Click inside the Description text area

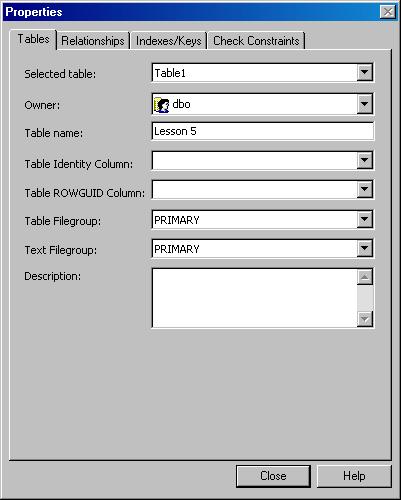coord(255,298)
